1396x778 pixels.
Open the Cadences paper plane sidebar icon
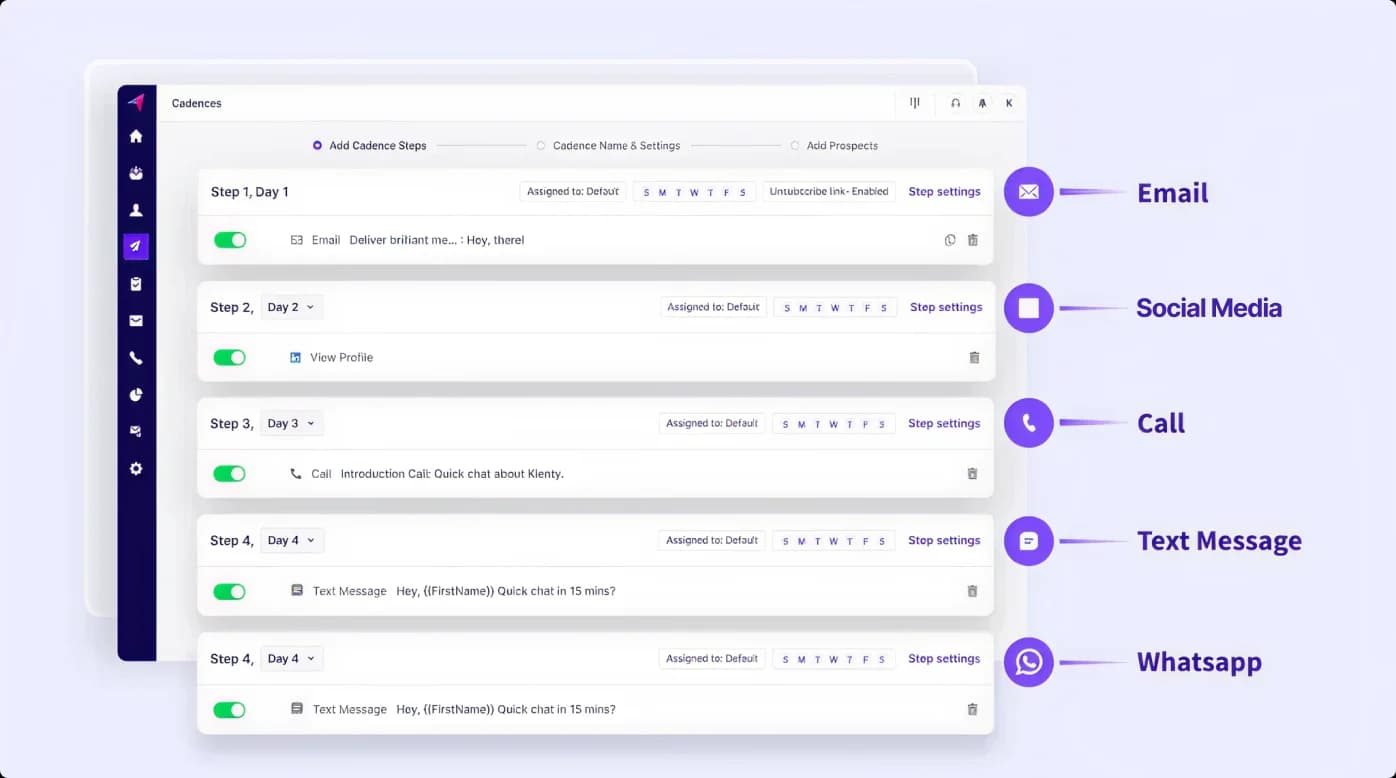(x=136, y=246)
